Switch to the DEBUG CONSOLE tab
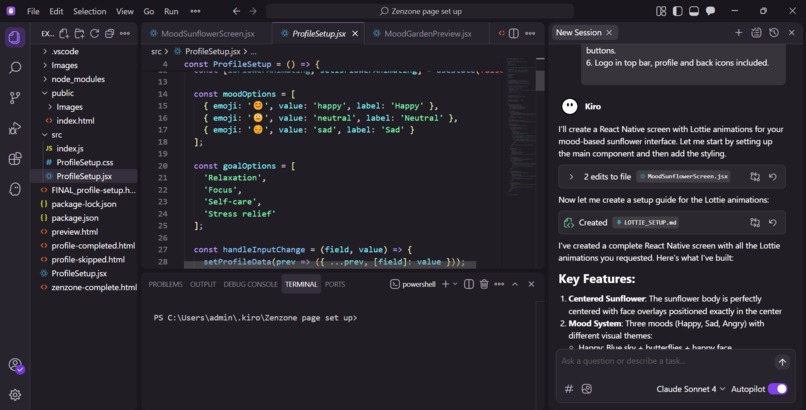Viewport: 806px width, 410px height. point(250,284)
